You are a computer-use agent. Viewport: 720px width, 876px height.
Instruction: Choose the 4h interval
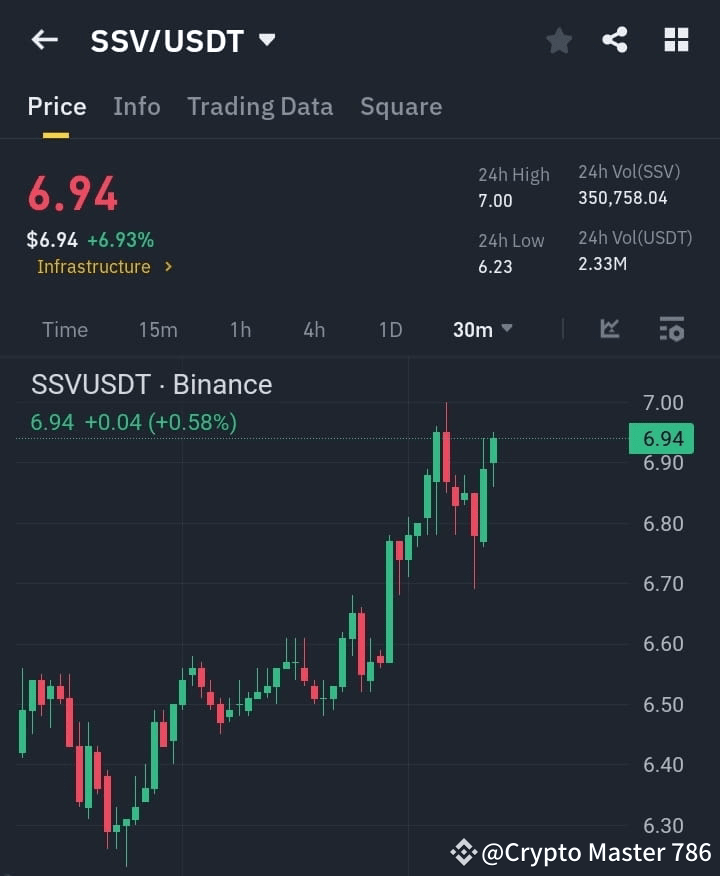(x=314, y=330)
